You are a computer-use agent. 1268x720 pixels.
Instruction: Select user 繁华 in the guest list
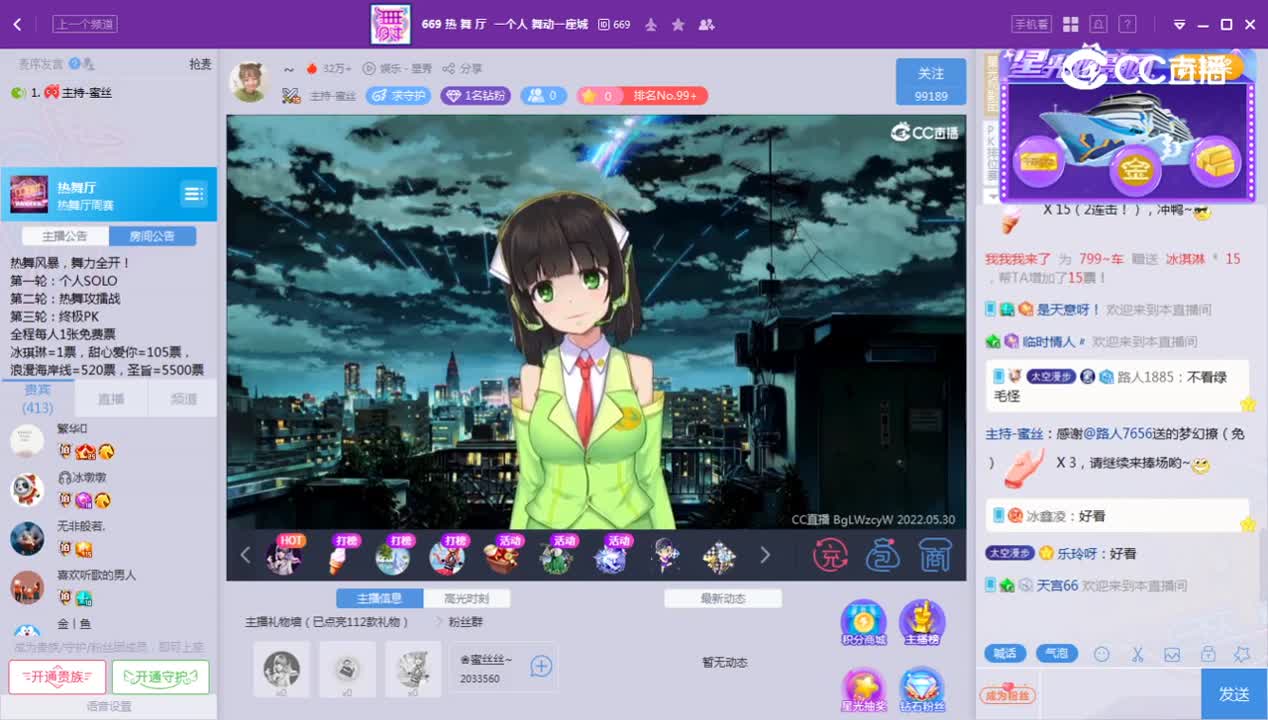click(108, 441)
